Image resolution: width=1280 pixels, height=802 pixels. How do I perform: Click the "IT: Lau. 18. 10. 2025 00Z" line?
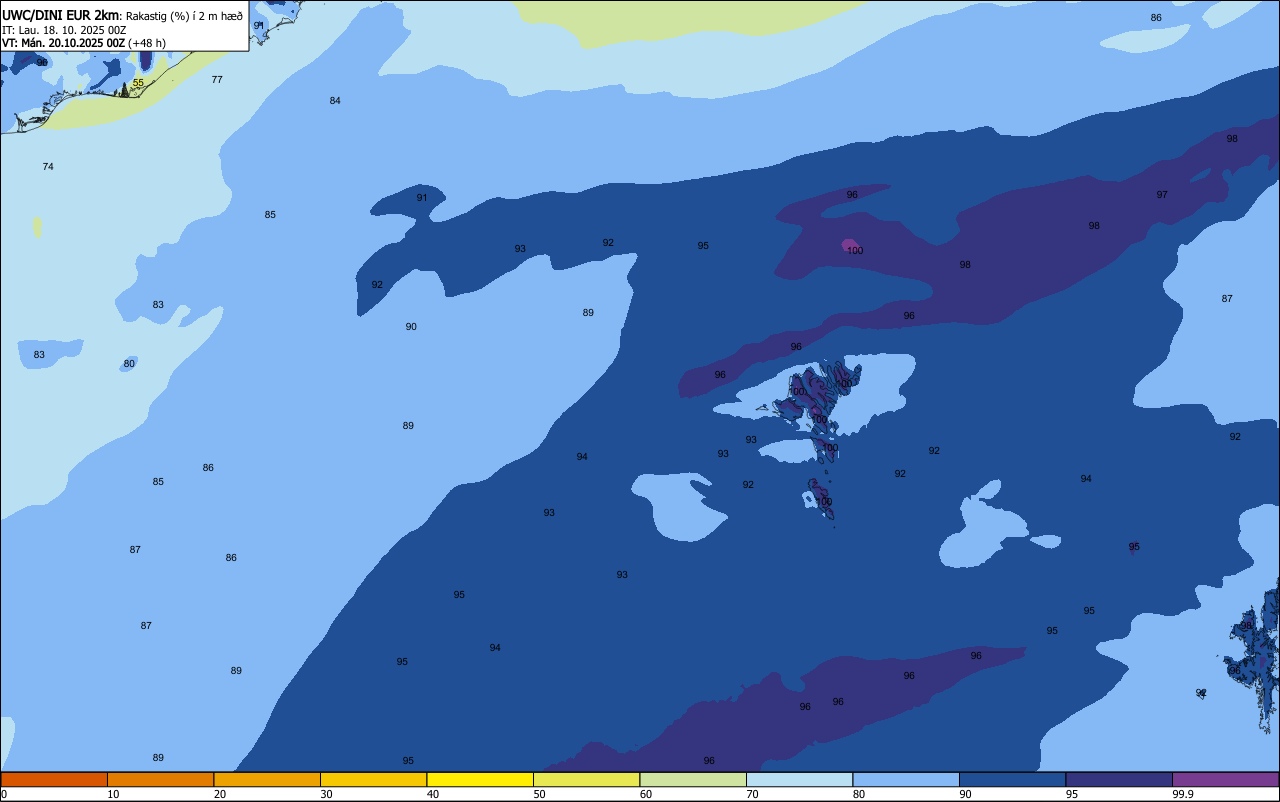click(64, 29)
